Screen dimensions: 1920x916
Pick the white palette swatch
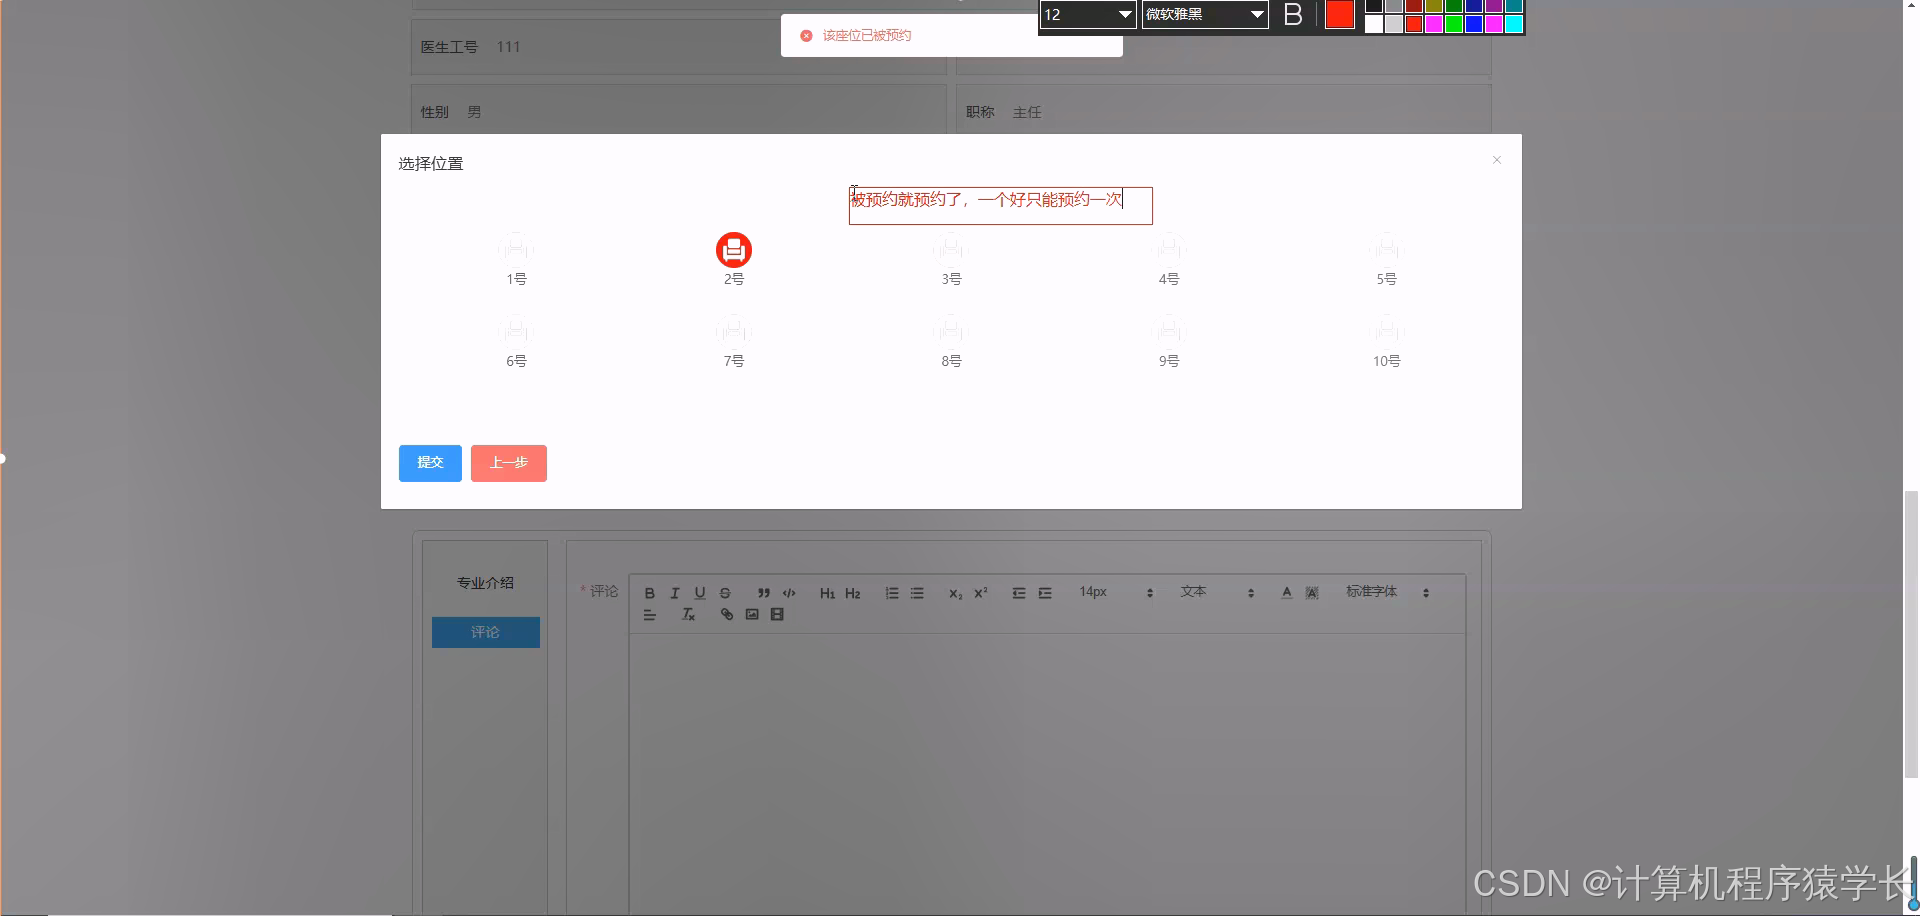[x=1374, y=24]
